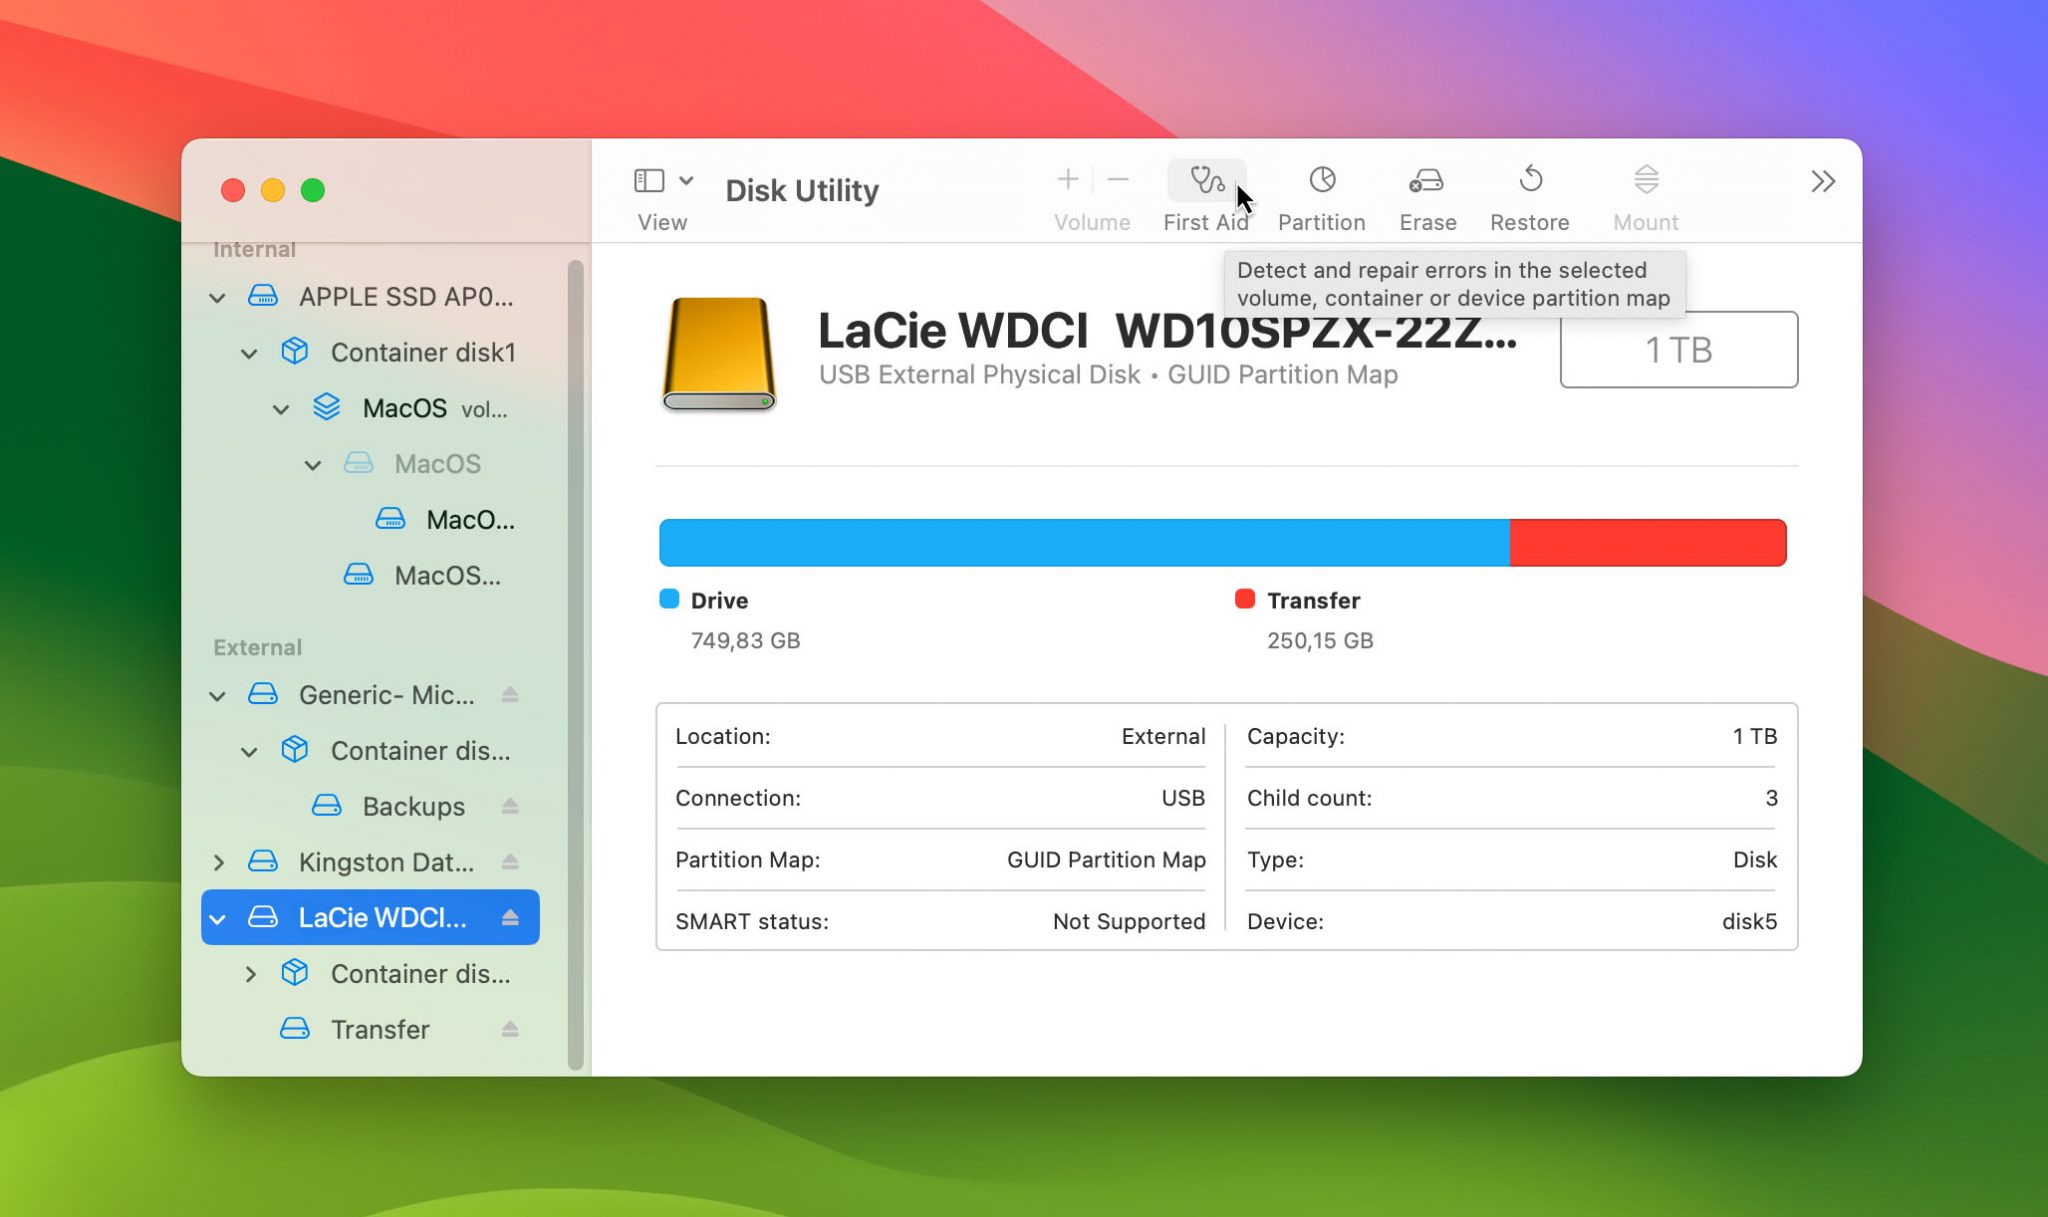
Task: Select the Transfer volume in sidebar
Action: click(380, 1029)
